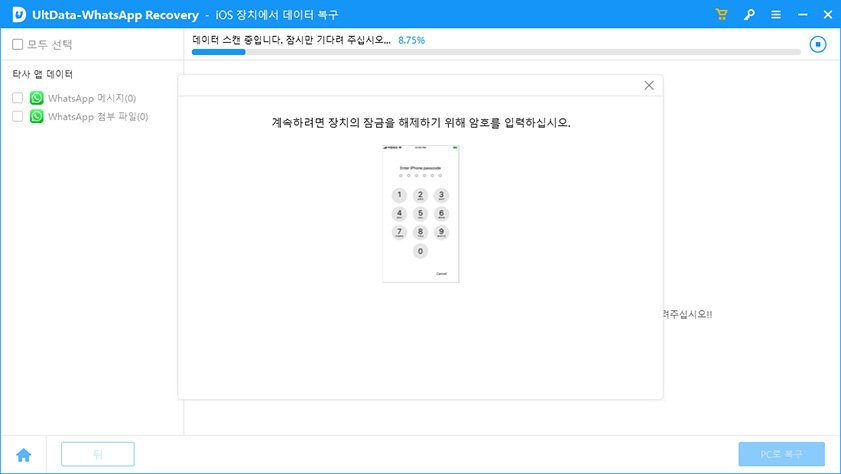Close the UltData application window
The width and height of the screenshot is (841, 474).
pyautogui.click(x=825, y=14)
